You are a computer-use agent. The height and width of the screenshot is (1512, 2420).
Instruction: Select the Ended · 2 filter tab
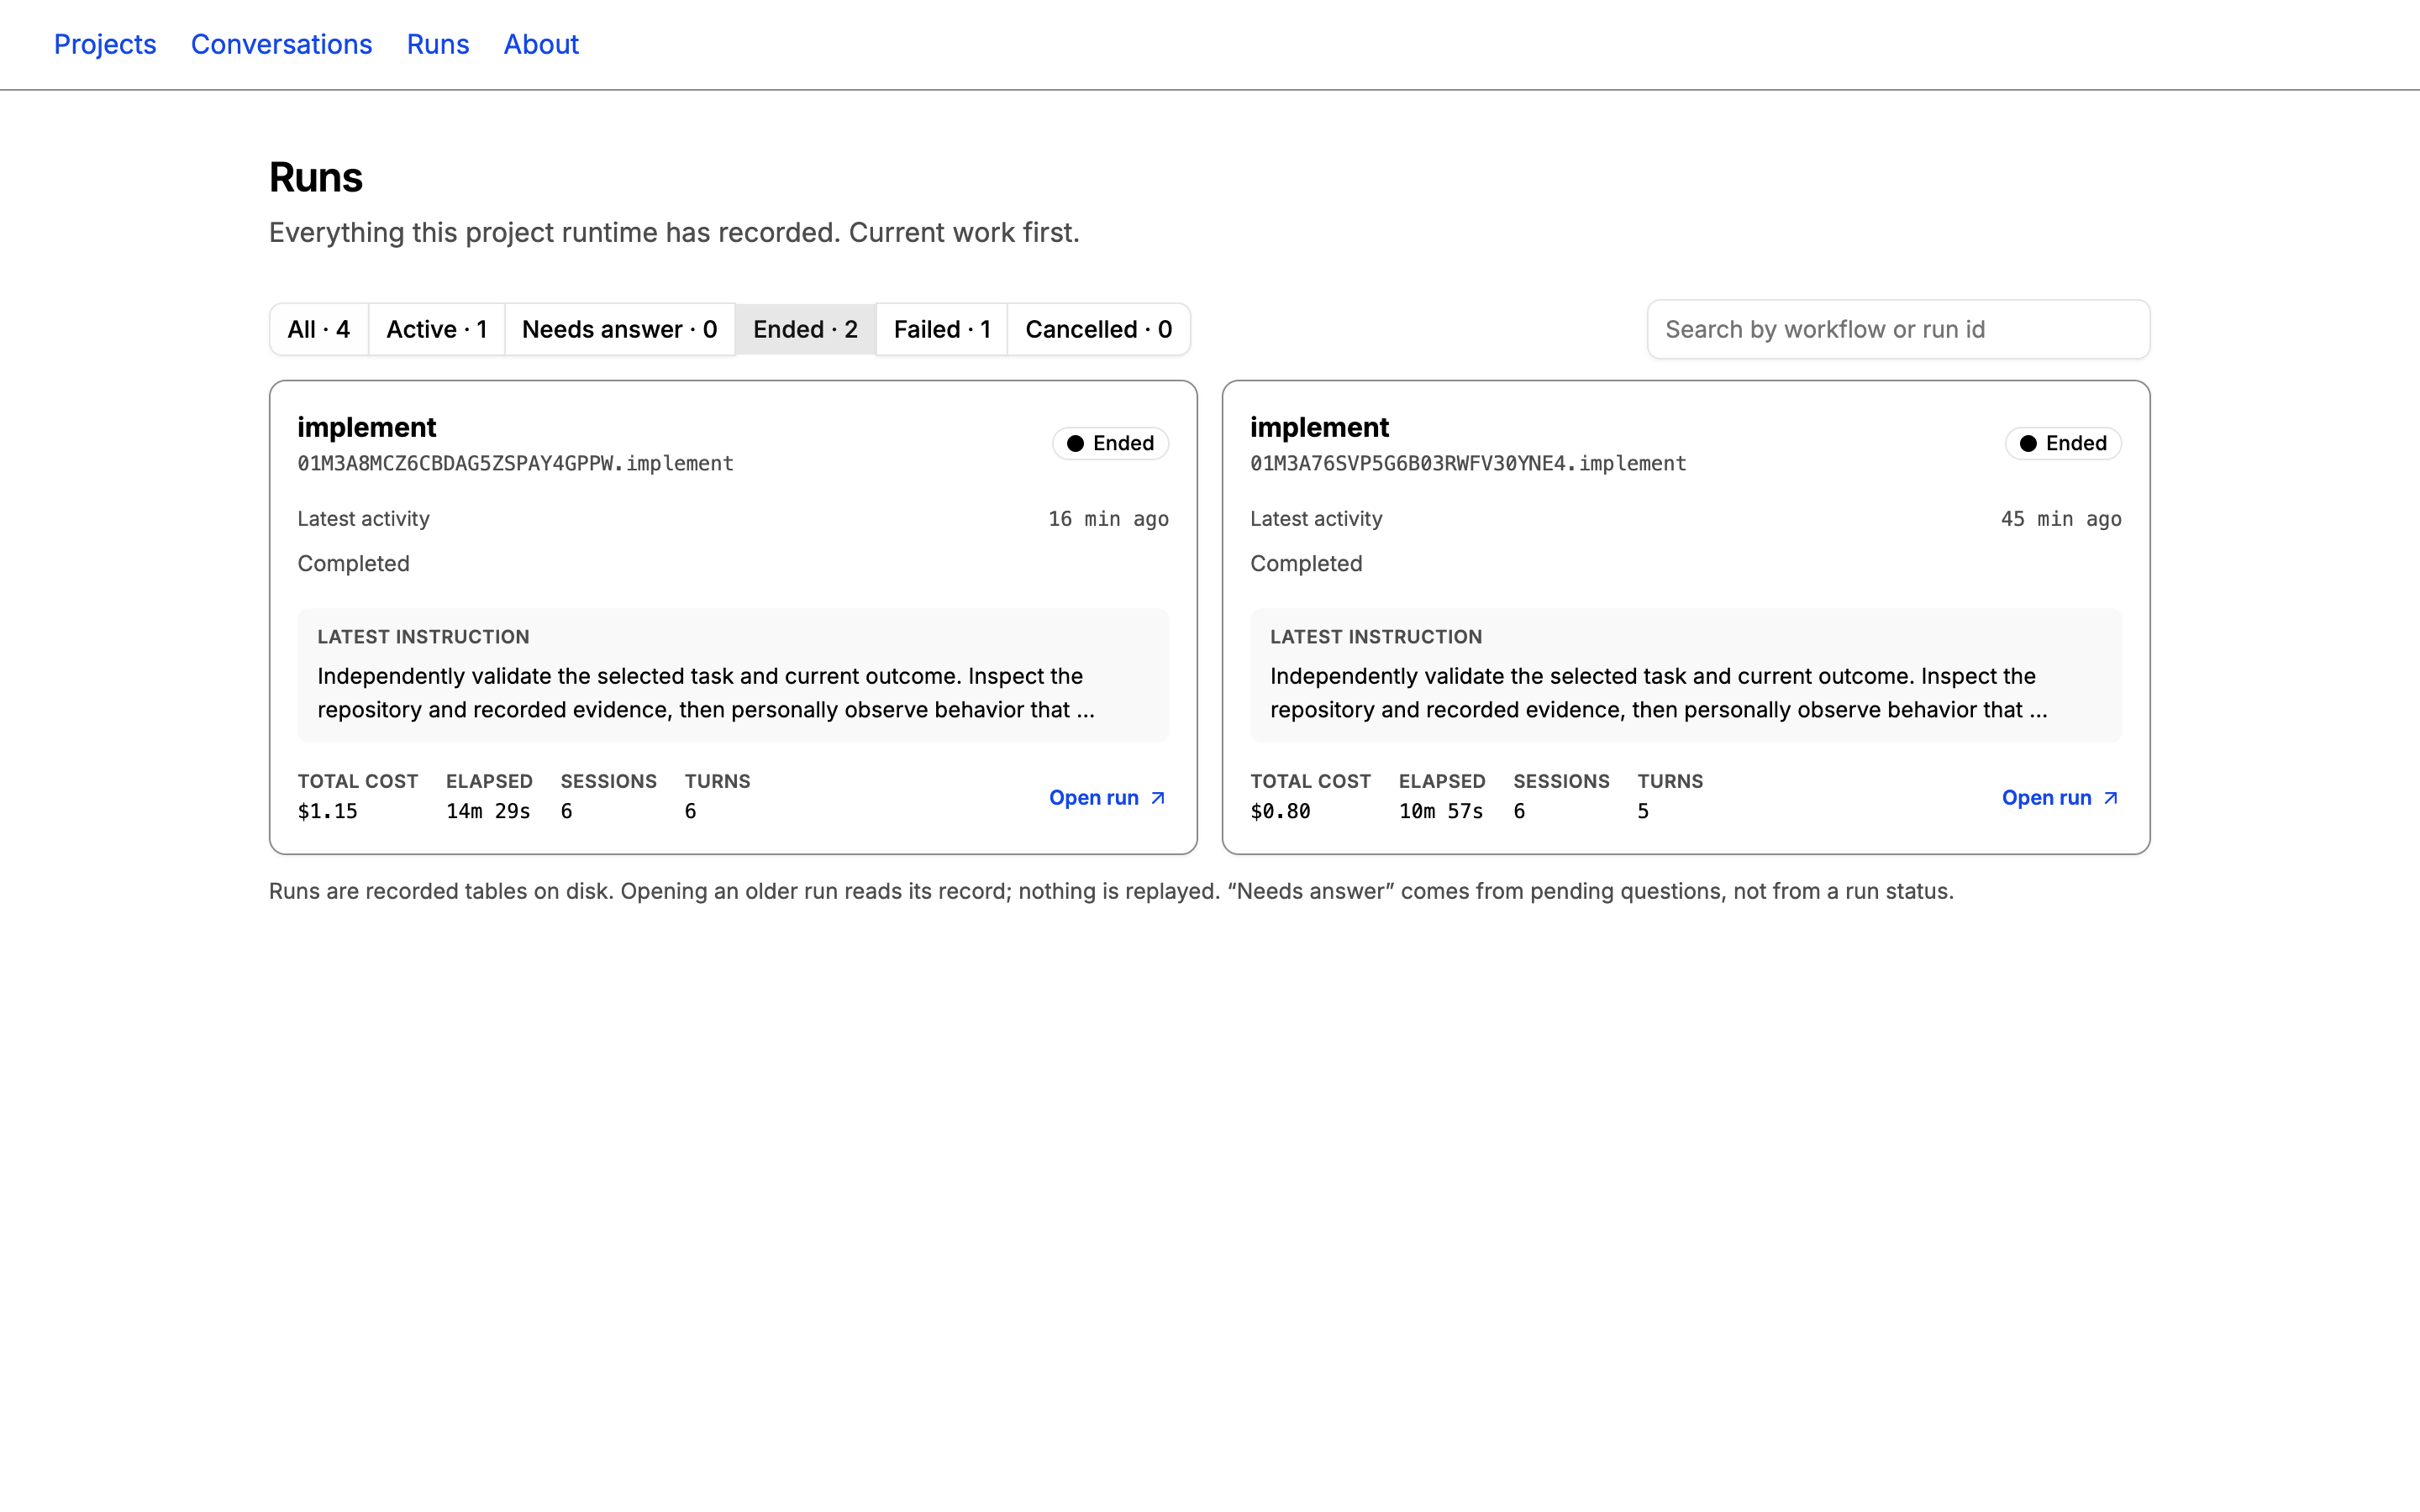click(806, 329)
